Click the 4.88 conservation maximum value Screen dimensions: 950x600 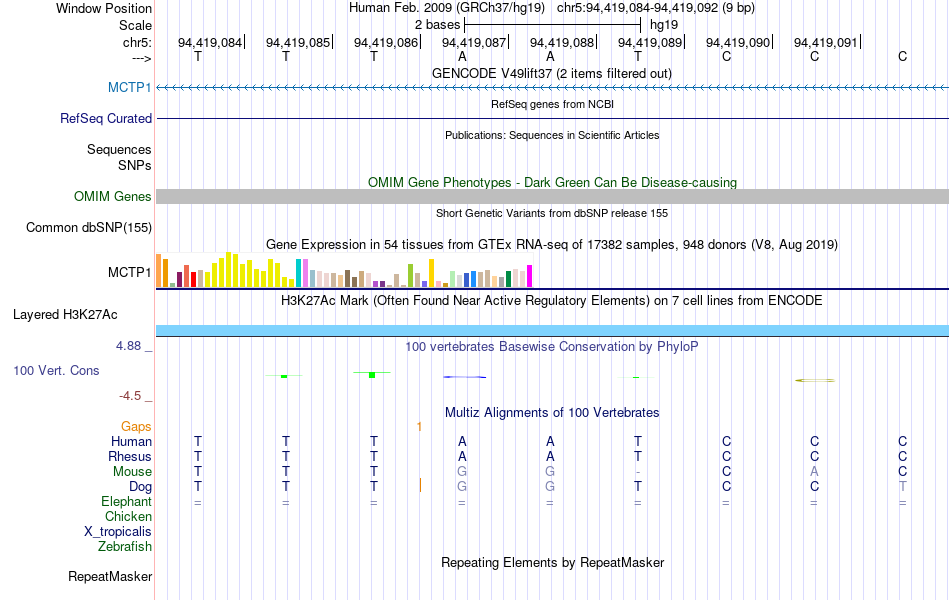click(128, 345)
